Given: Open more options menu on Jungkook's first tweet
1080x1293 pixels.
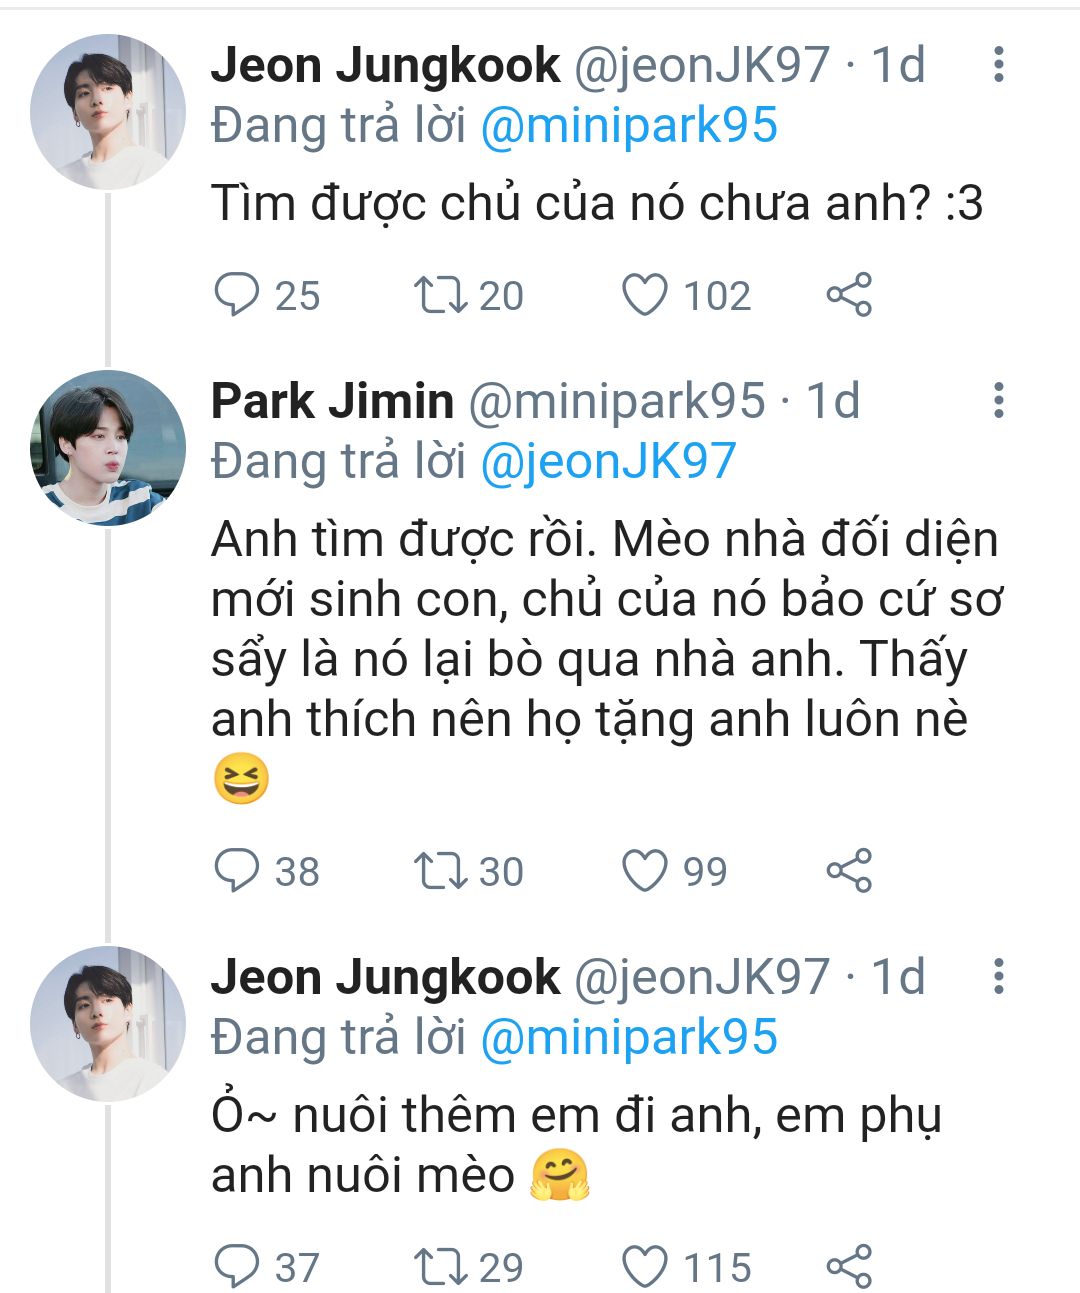Looking at the screenshot, I should click(x=997, y=65).
